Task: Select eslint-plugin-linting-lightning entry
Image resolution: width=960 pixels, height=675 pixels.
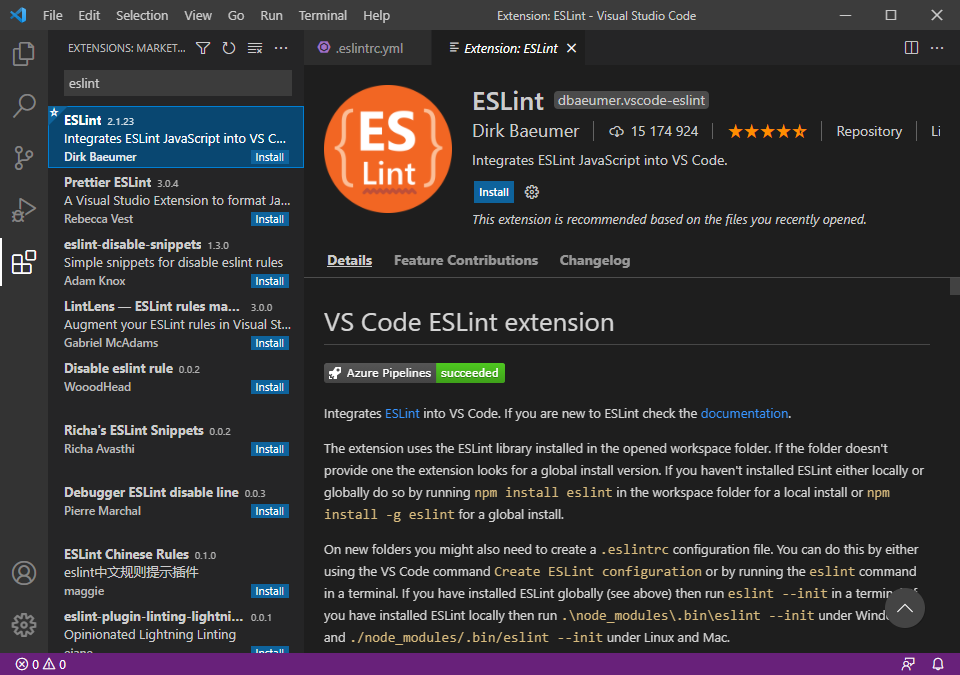Action: tap(176, 627)
